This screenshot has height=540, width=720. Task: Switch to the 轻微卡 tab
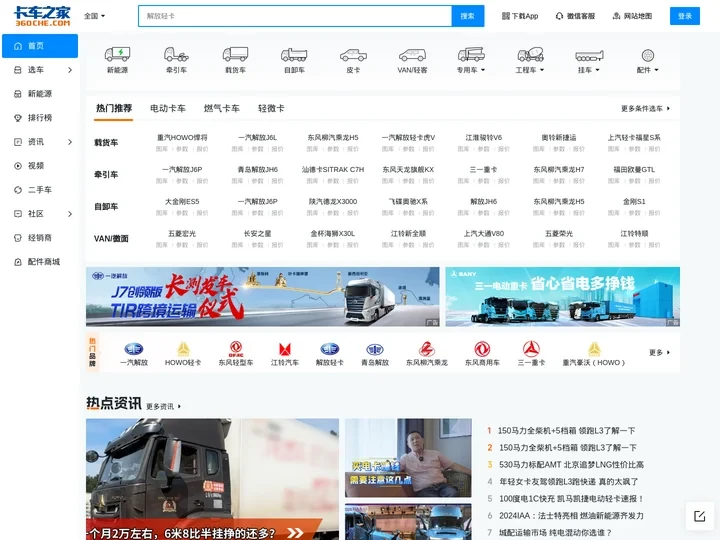tap(271, 108)
